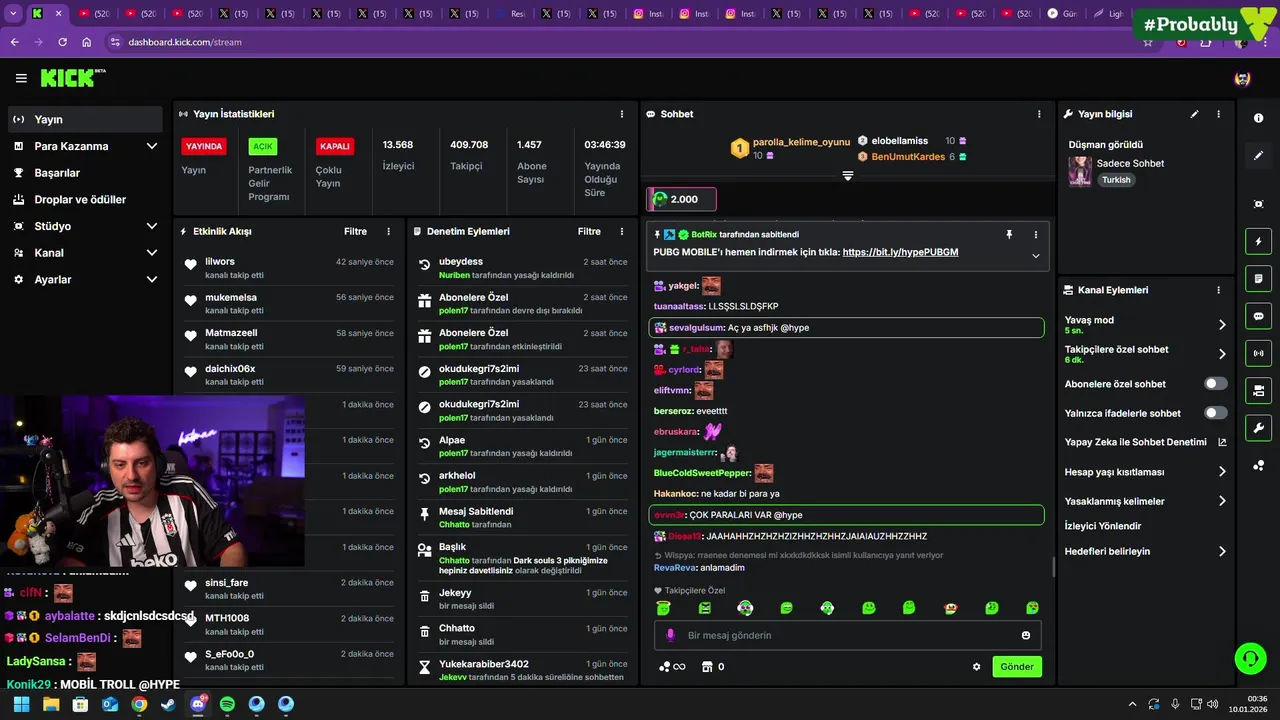Open the emoji picker in chat input
The height and width of the screenshot is (720, 1280).
pyautogui.click(x=1026, y=635)
